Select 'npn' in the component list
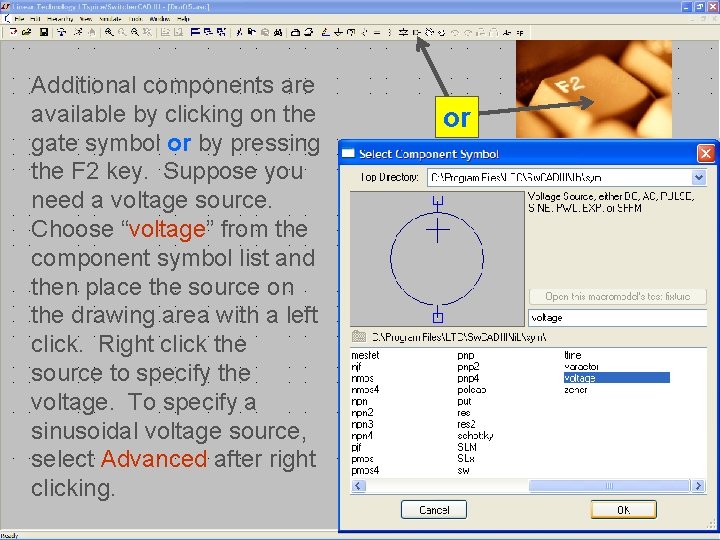Viewport: 720px width, 540px height. [x=359, y=401]
